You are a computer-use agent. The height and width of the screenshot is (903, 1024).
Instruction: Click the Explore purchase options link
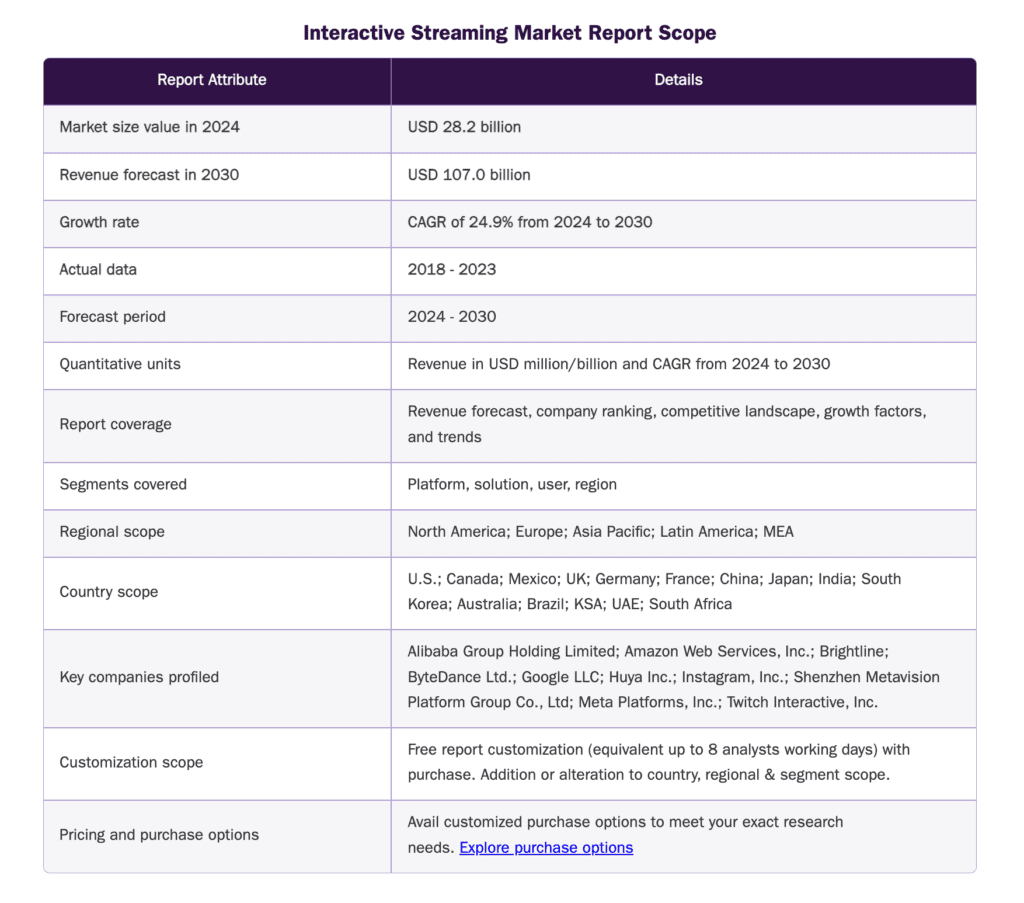(546, 847)
